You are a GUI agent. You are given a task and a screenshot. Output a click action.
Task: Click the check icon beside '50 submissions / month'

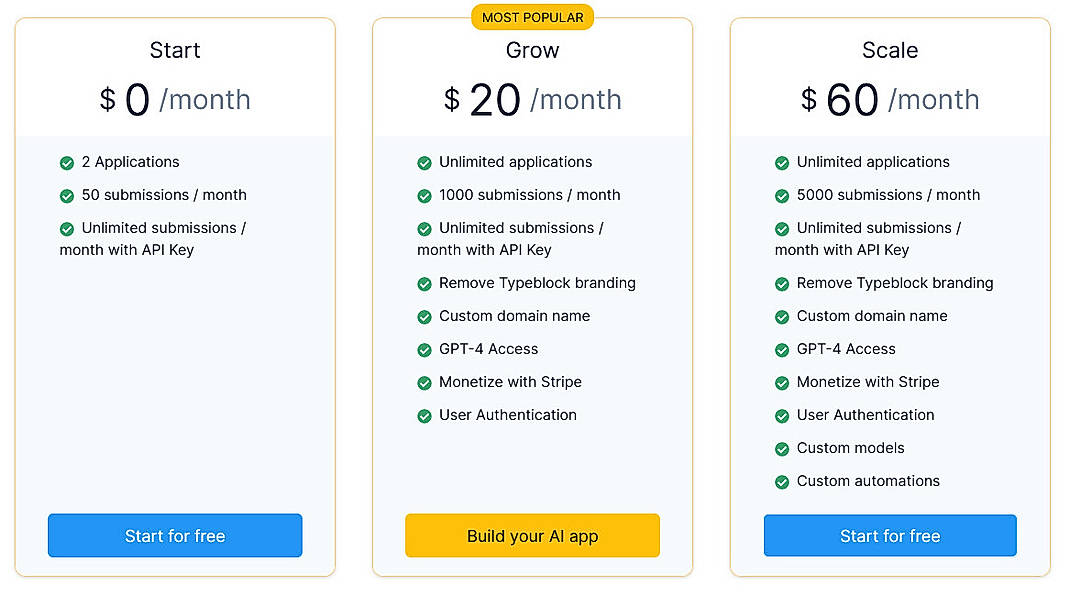click(x=67, y=196)
